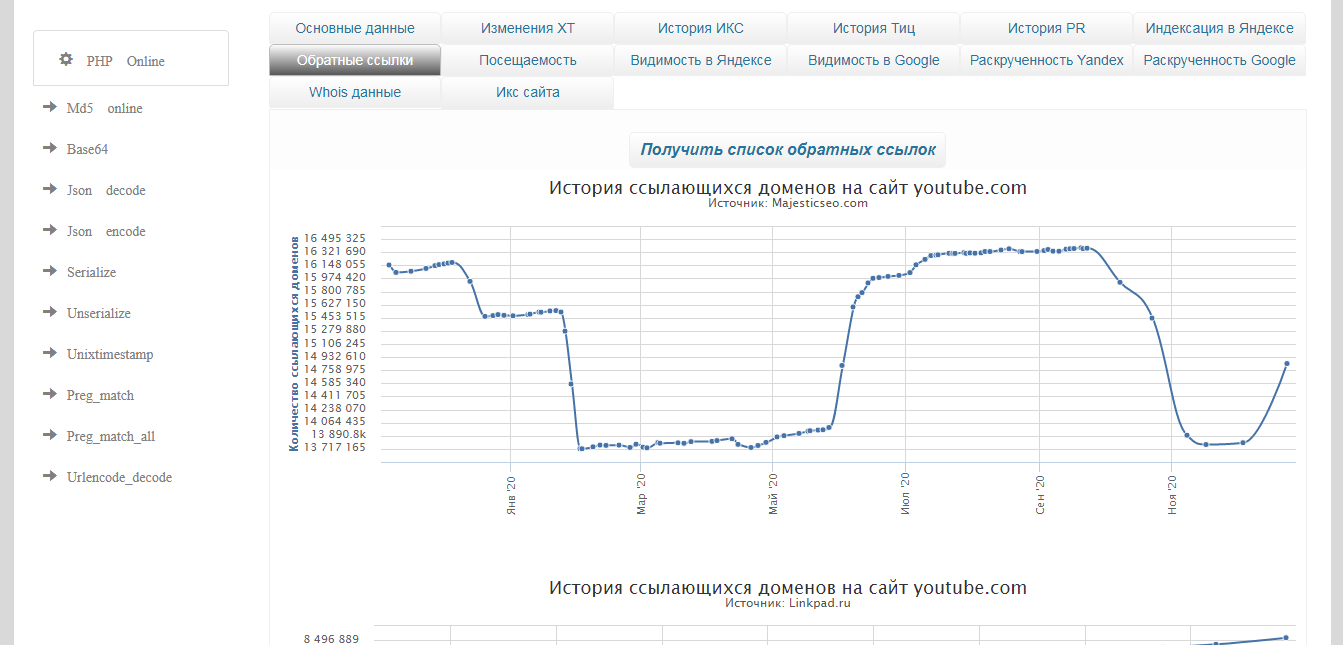The width and height of the screenshot is (1343, 645).
Task: Open the Unserialize tool link
Action: pyautogui.click(x=99, y=313)
